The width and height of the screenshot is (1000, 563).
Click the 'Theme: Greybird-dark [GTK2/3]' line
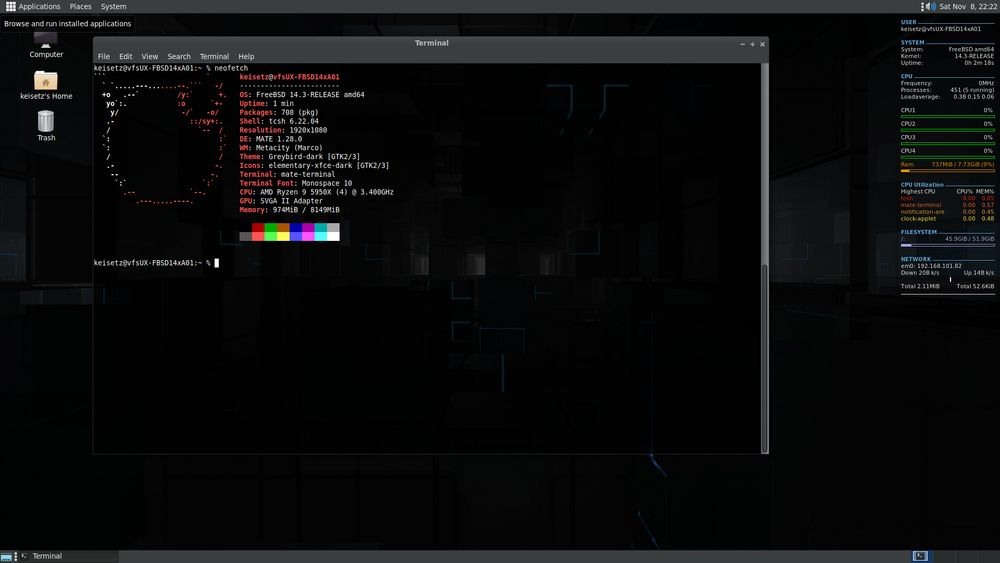coord(299,157)
